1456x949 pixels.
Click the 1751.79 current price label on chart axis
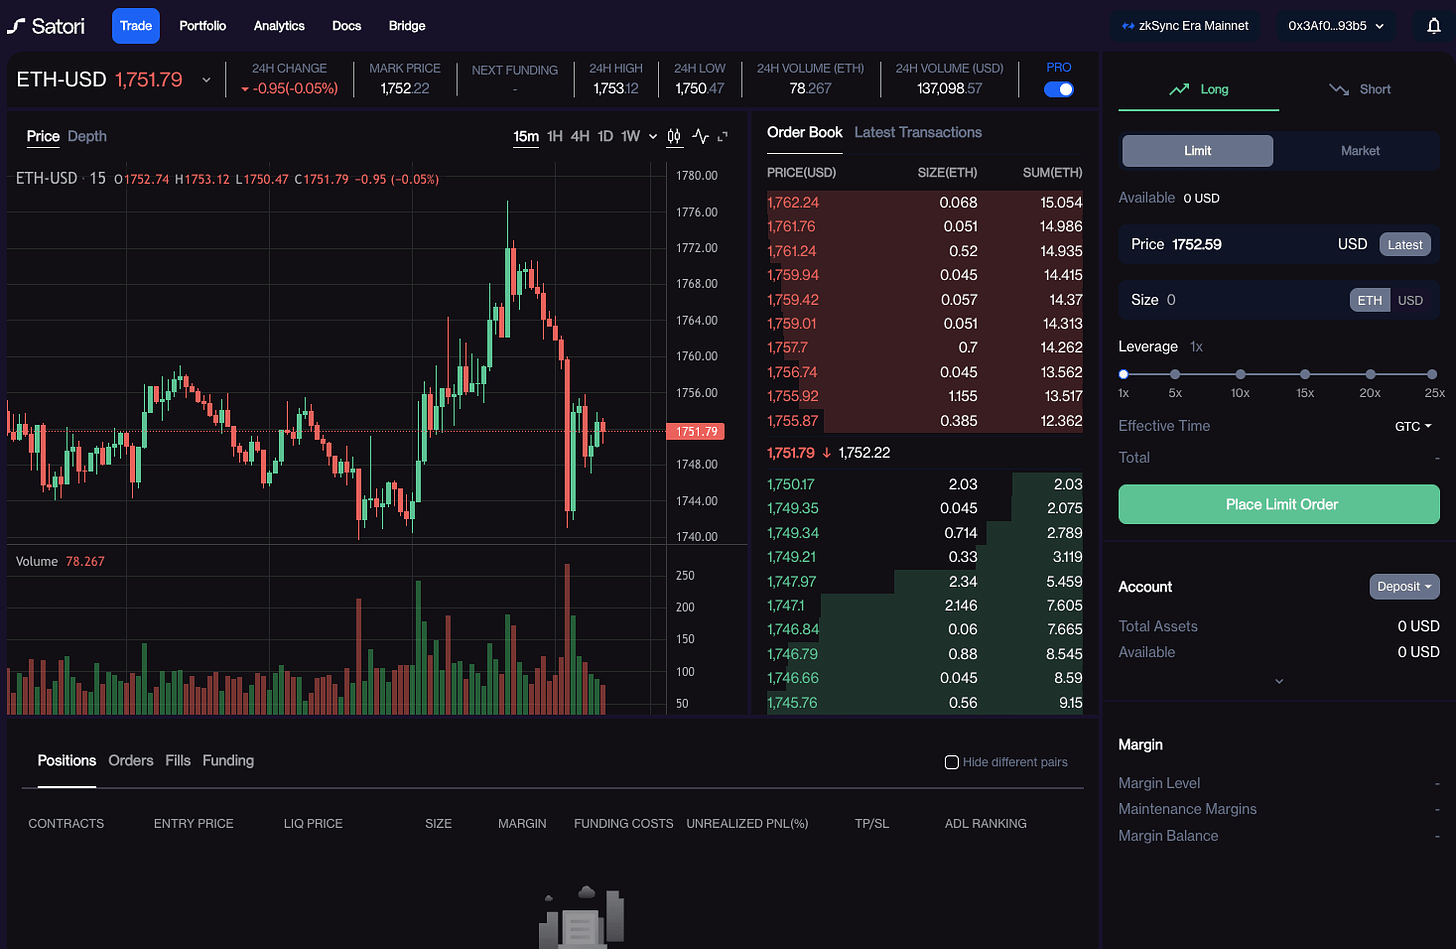(696, 432)
